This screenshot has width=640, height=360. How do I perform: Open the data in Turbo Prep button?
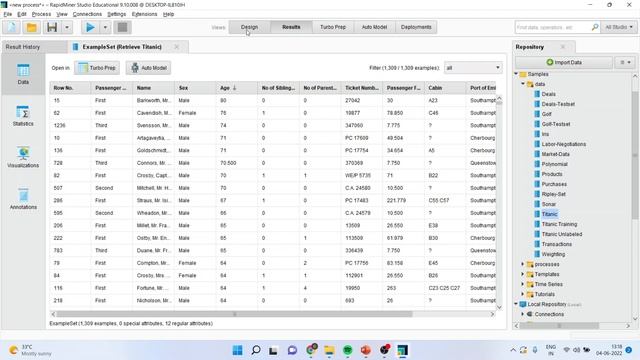pos(97,68)
